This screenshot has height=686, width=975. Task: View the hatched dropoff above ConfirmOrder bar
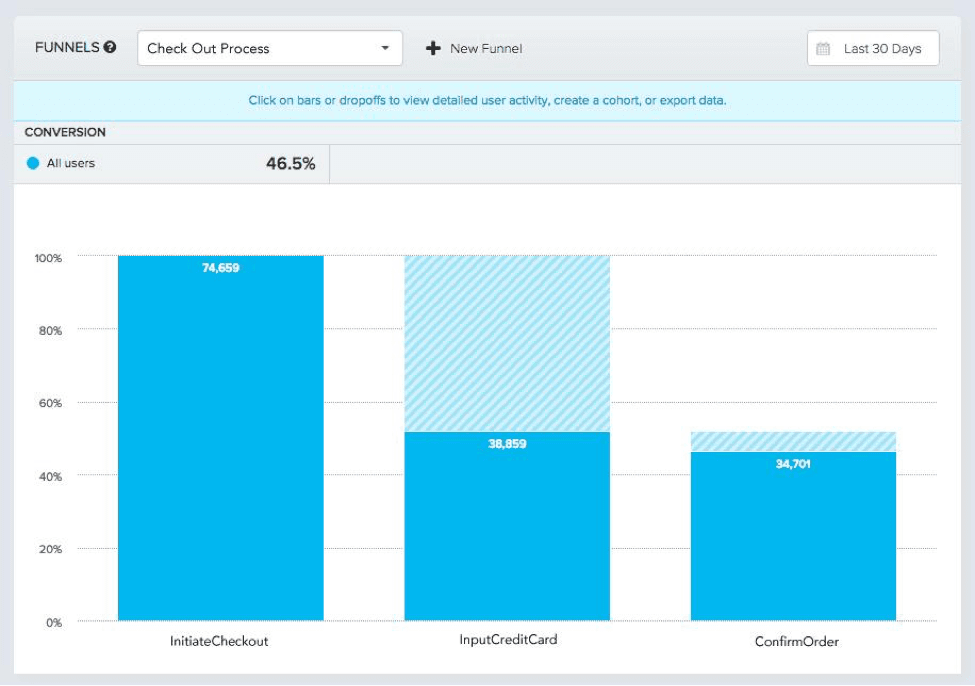click(793, 441)
